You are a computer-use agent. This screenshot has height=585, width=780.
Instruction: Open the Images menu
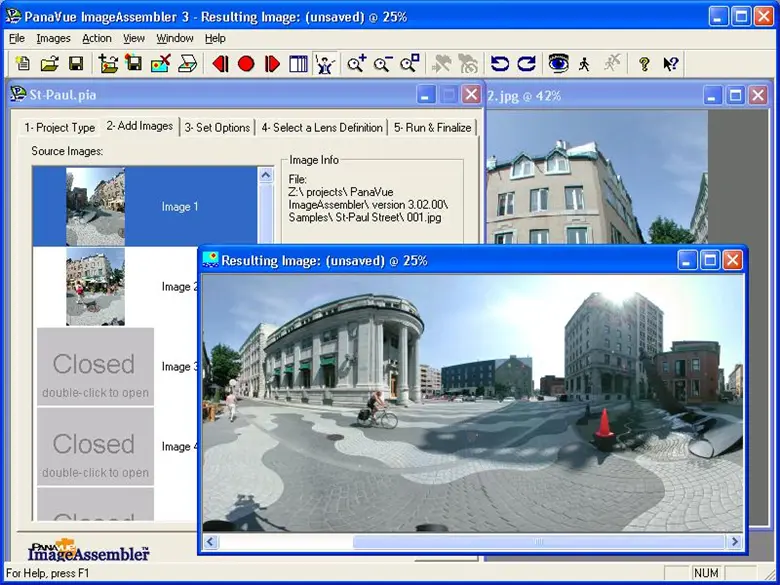pos(53,38)
